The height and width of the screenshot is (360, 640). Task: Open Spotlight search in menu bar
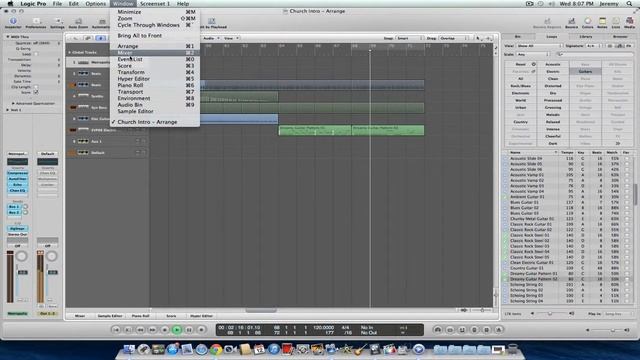[x=630, y=4]
